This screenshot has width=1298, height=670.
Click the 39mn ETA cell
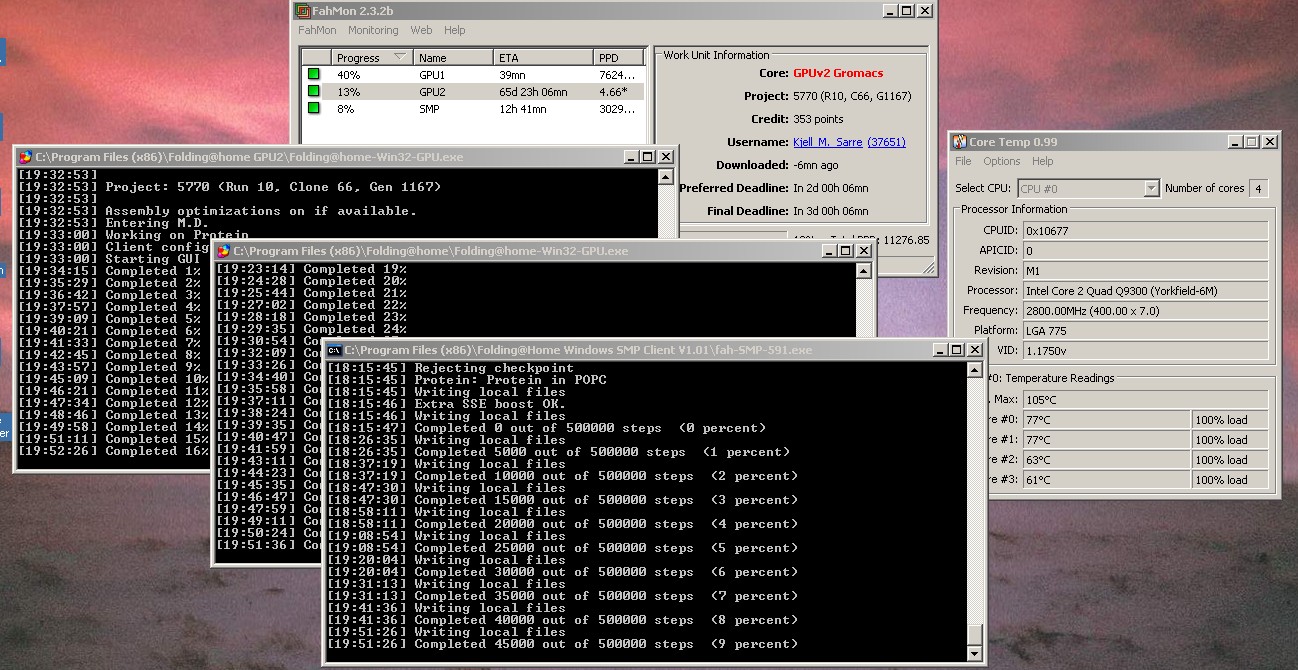pos(512,75)
